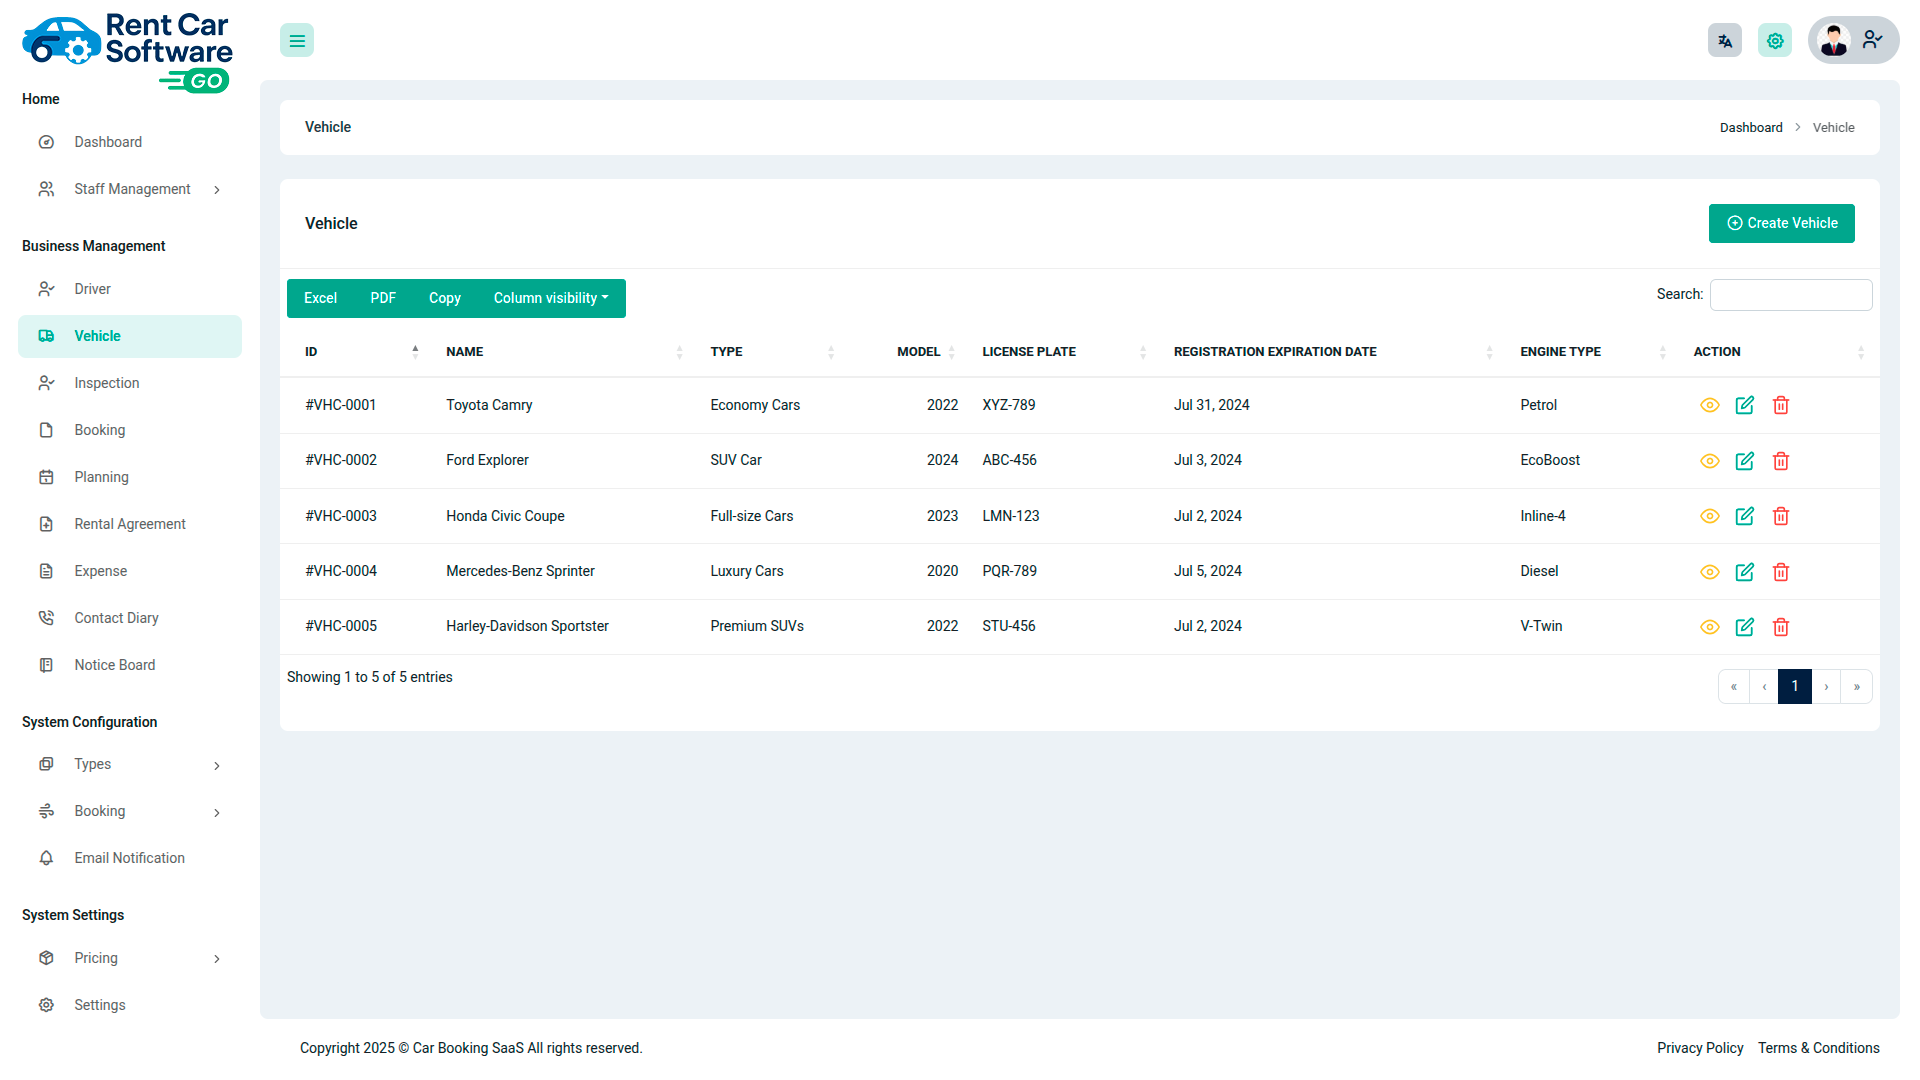This screenshot has width=1920, height=1080.
Task: View details of Harley-Davidson Sportster
Action: point(1710,627)
